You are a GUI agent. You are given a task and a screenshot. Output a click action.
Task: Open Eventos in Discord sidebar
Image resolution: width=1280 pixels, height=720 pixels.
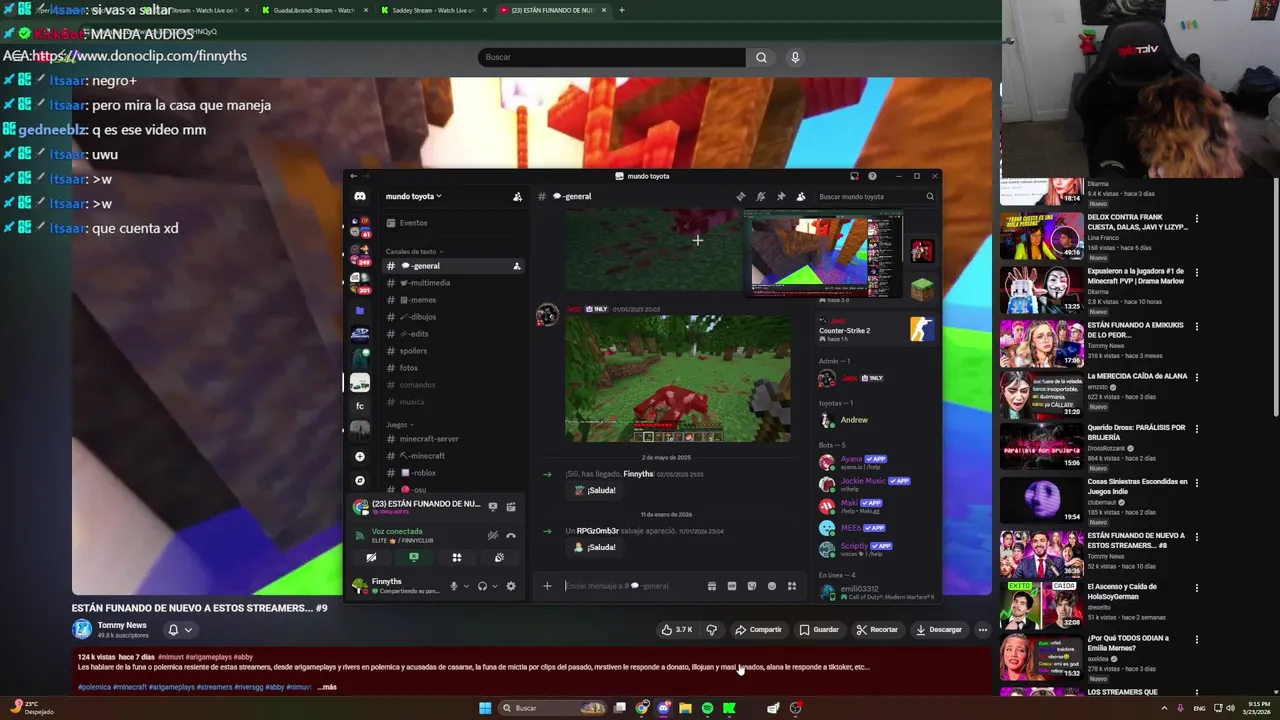click(x=454, y=223)
